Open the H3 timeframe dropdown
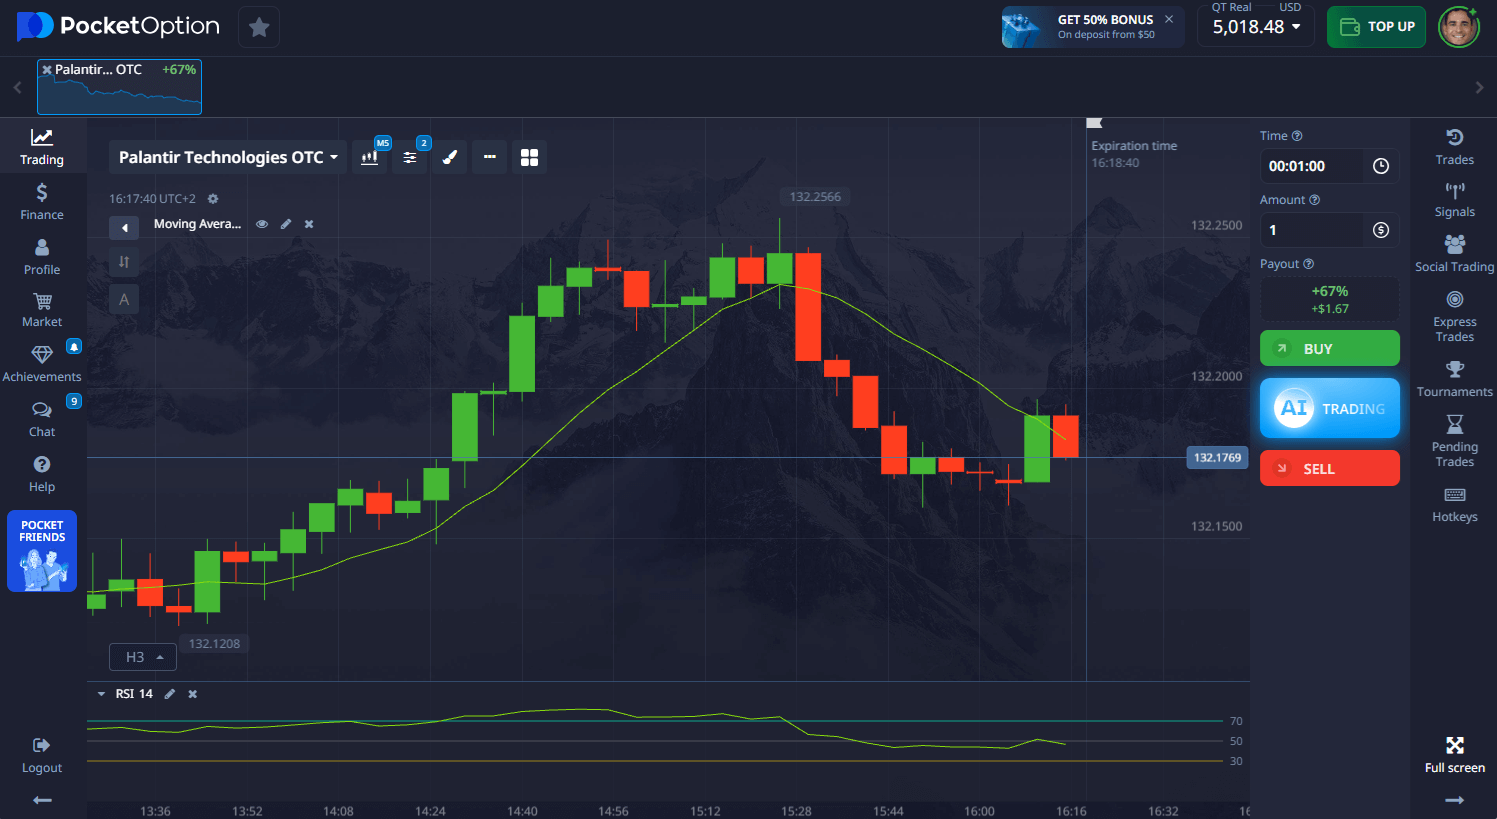The width and height of the screenshot is (1497, 819). pyautogui.click(x=143, y=657)
